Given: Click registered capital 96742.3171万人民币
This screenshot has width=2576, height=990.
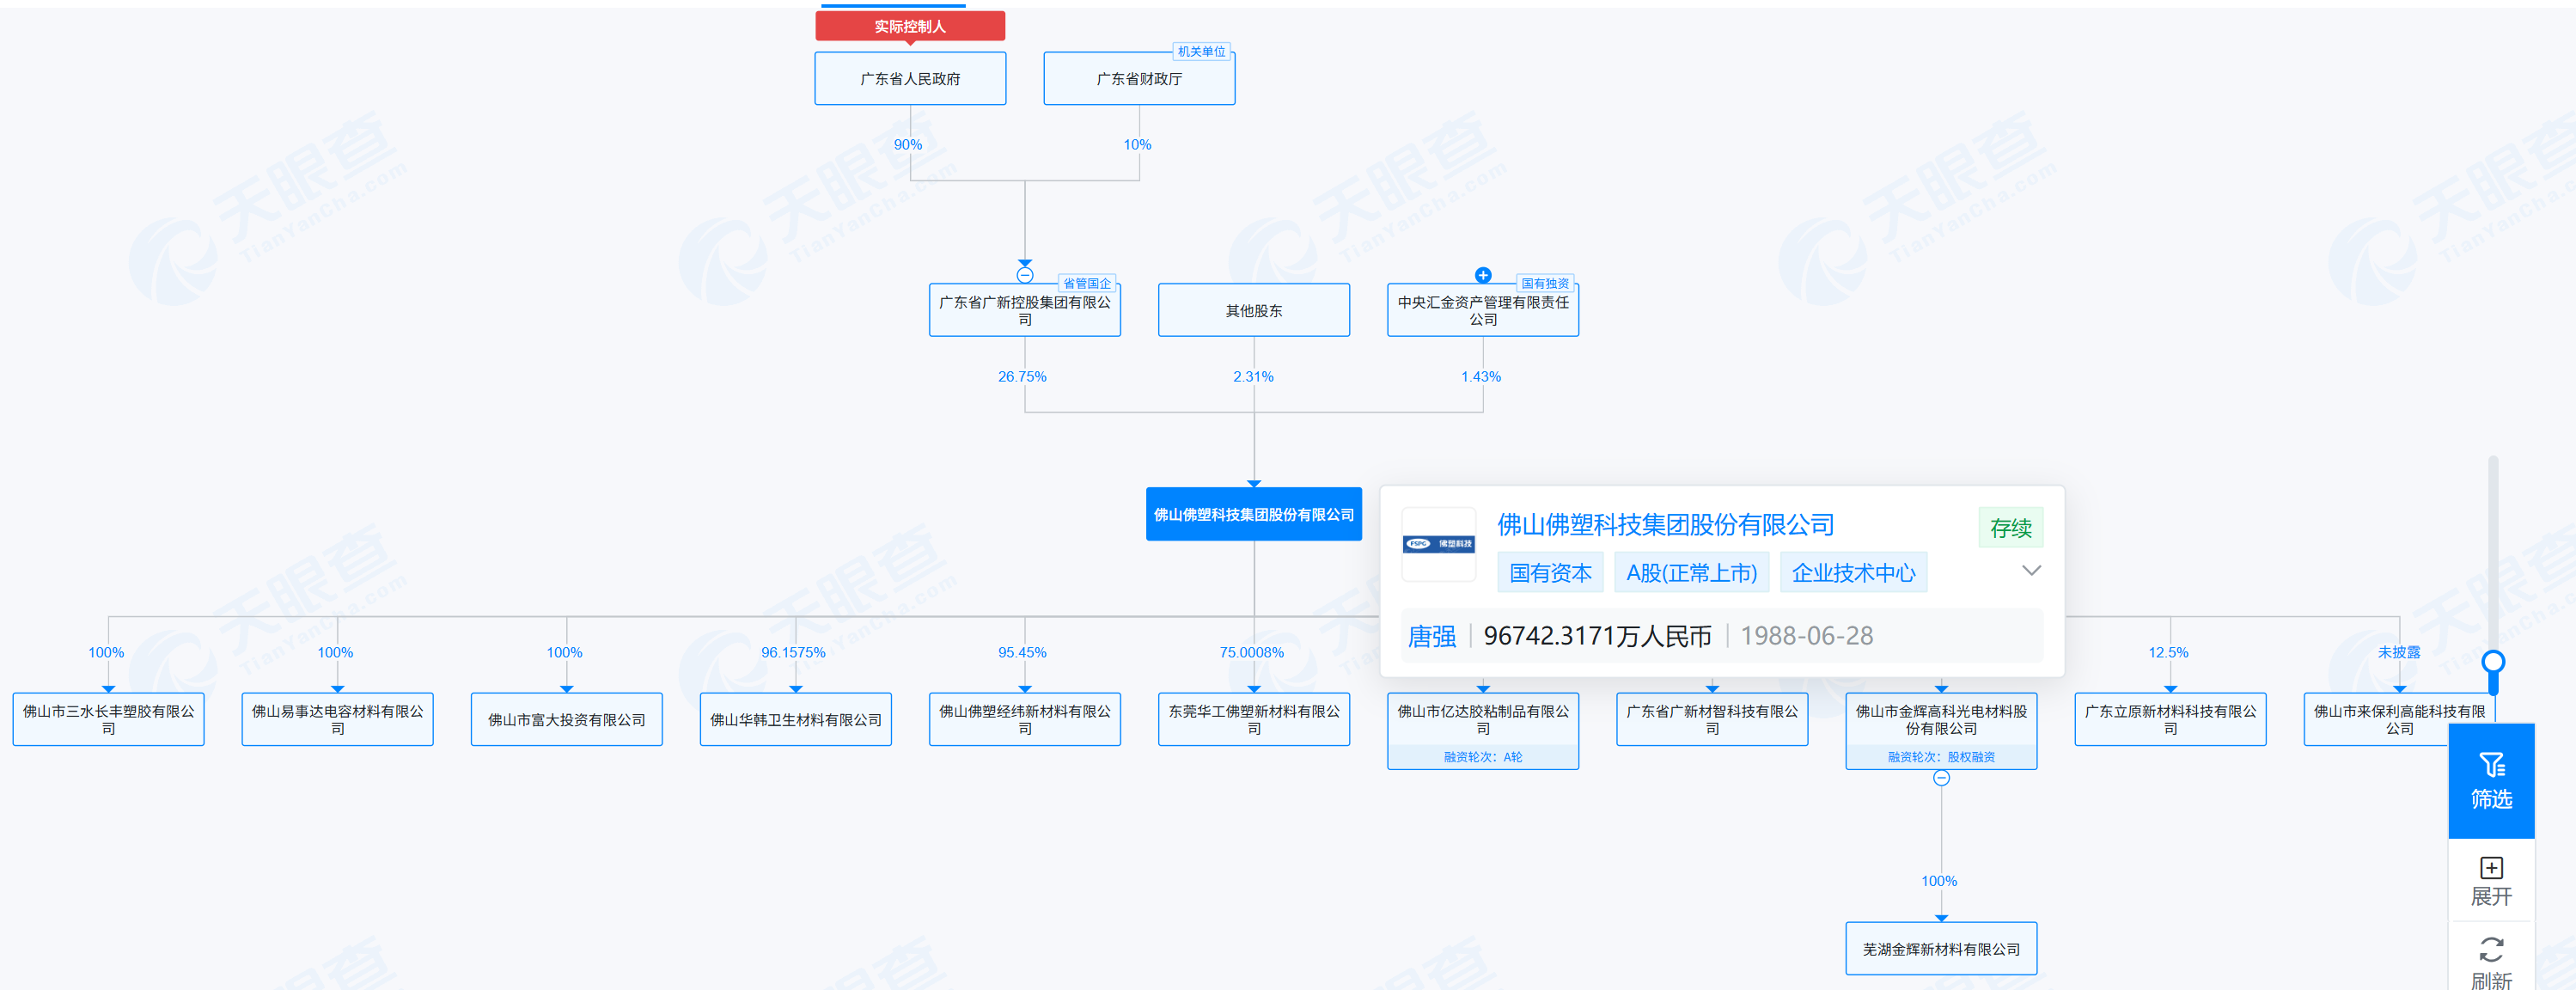Looking at the screenshot, I should (x=1597, y=636).
